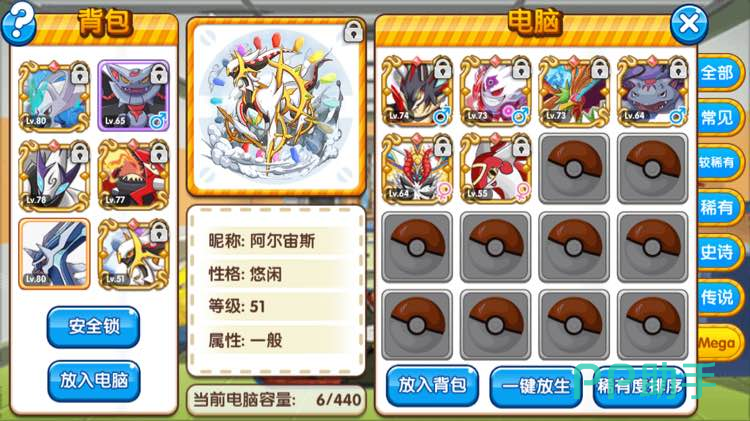This screenshot has height=421, width=750.
Task: Toggle lock icon on Arceus portrait
Action: pyautogui.click(x=353, y=32)
